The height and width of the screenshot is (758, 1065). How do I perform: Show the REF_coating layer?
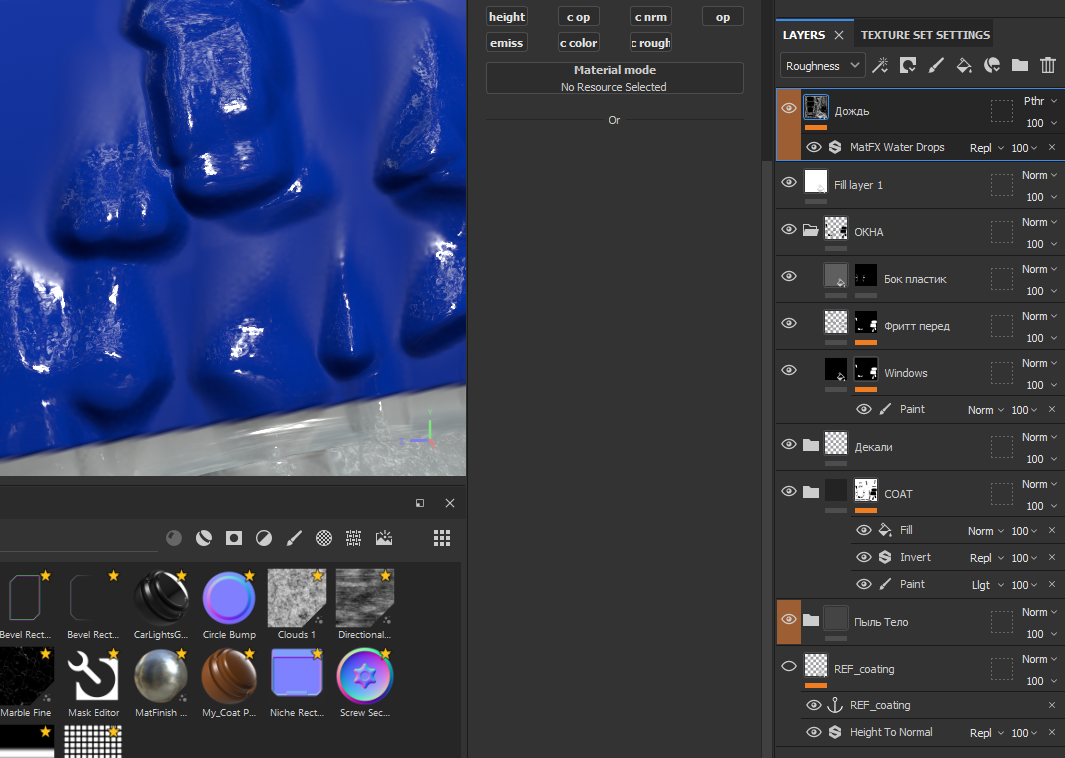pos(789,667)
